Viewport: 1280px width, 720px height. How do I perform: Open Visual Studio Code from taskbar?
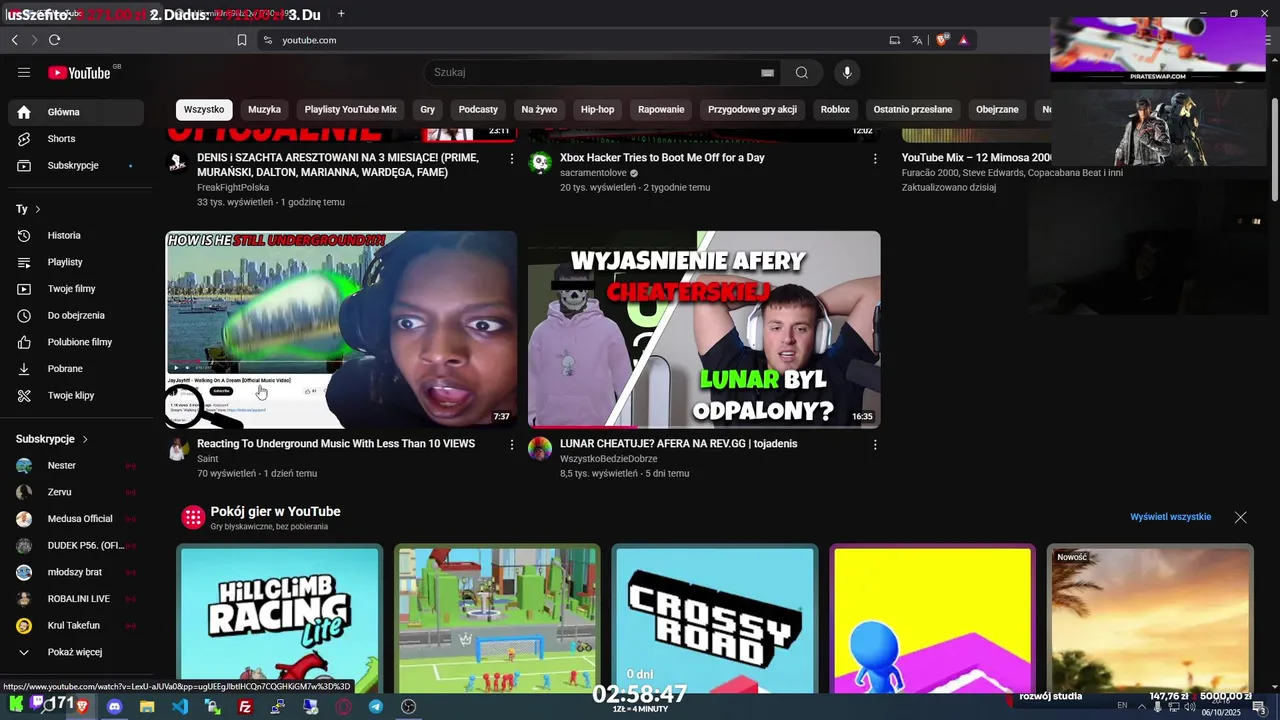(179, 706)
